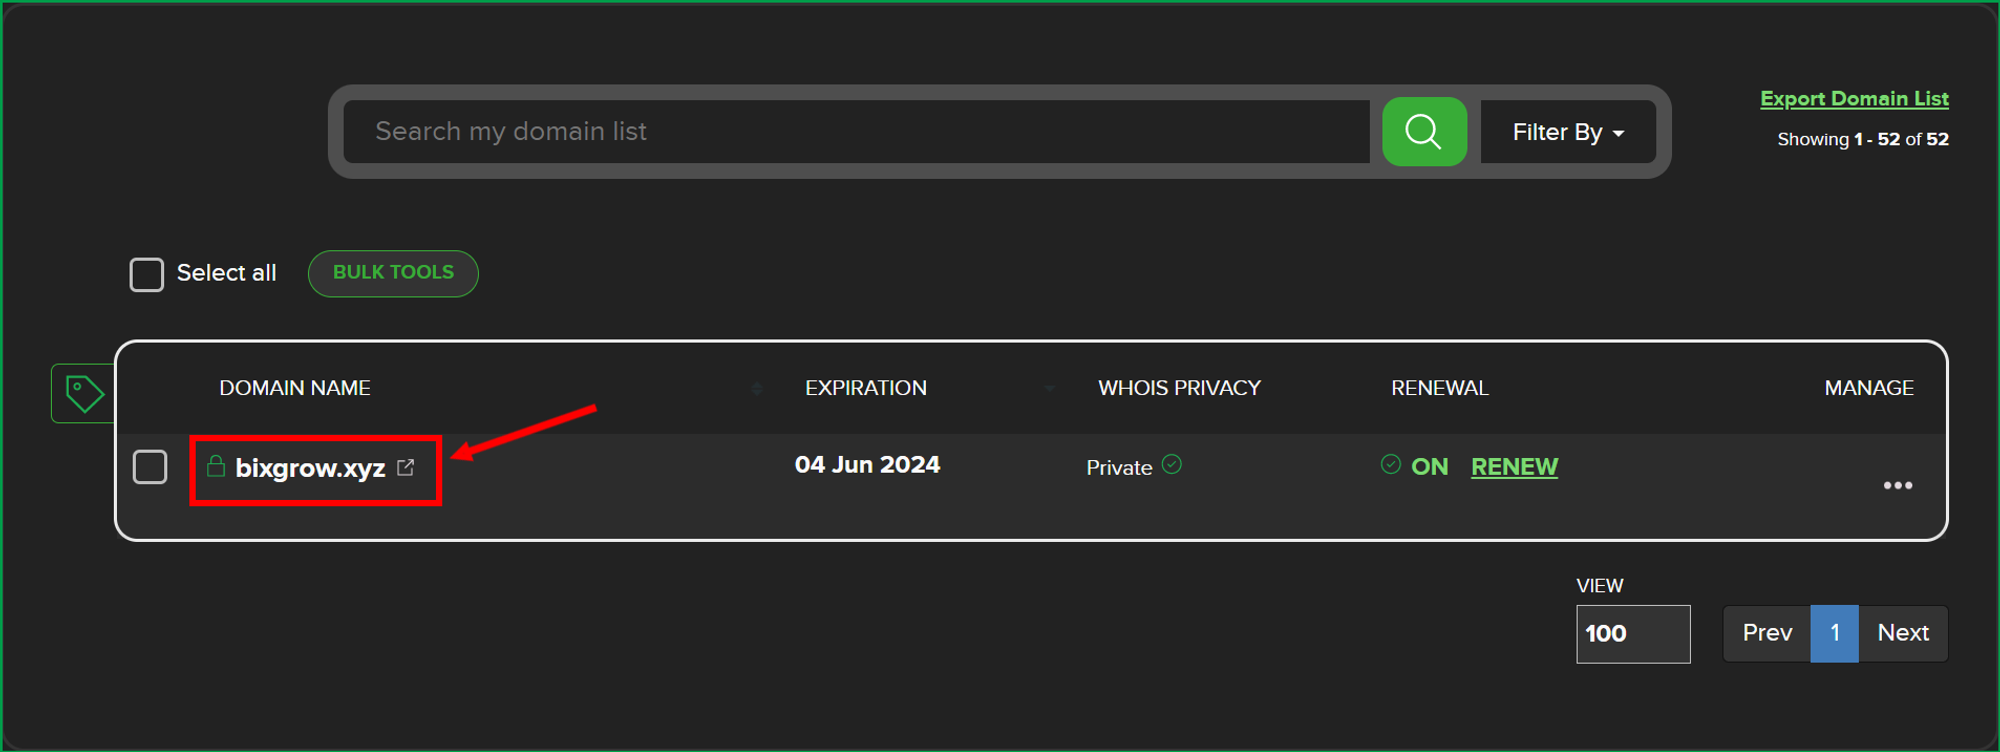Click the auto-renewal ON check icon
This screenshot has height=752, width=2000.
[1390, 465]
